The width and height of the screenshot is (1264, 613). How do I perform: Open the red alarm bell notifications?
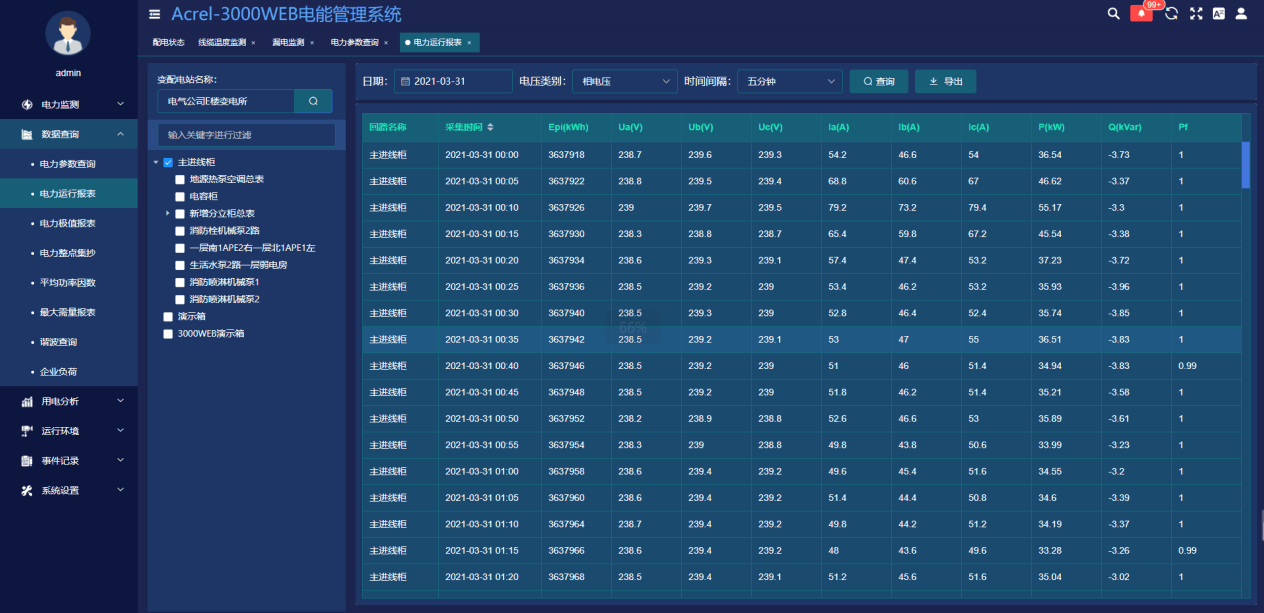1141,14
